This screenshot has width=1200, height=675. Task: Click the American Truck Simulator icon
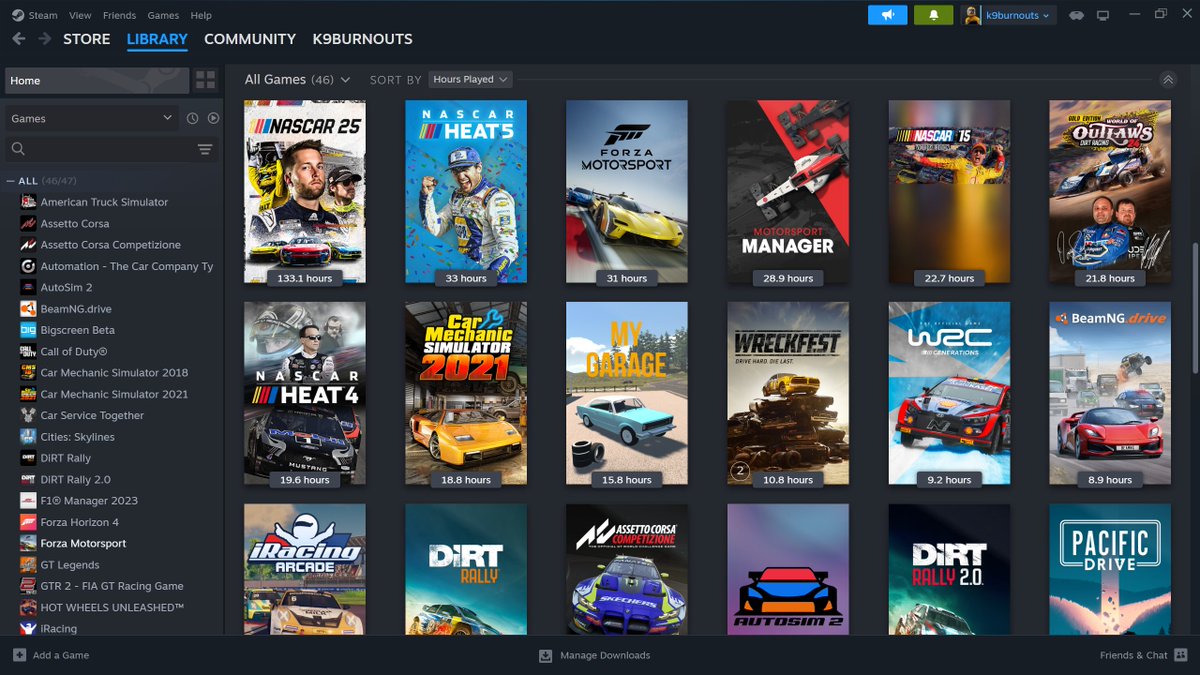[28, 202]
